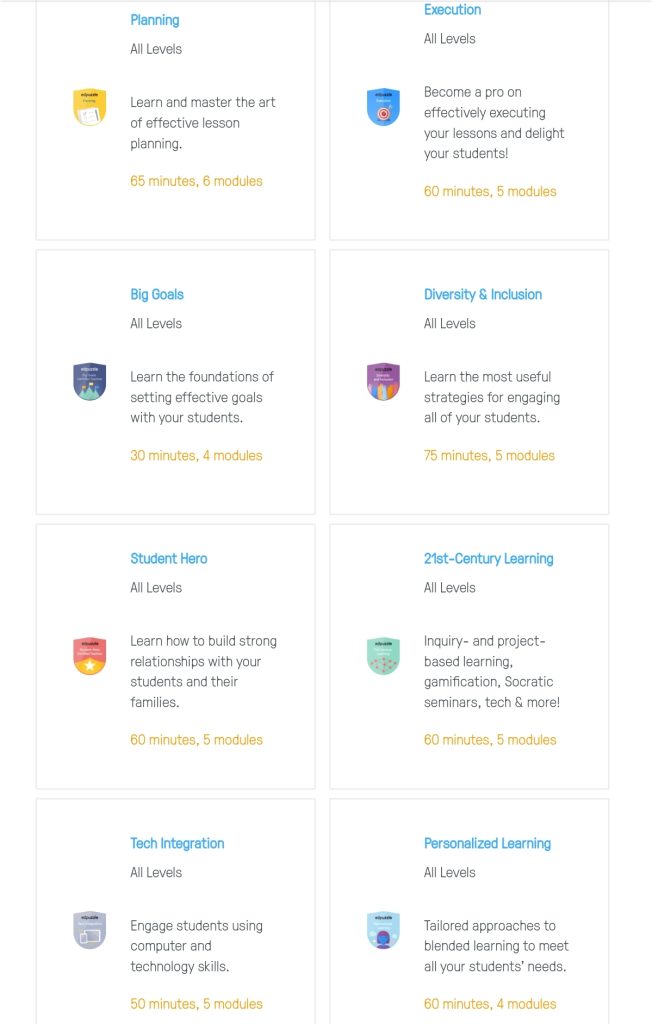This screenshot has width=652, height=1024.
Task: Click the "75 minutes, 5 modules" duration text
Action: (489, 455)
